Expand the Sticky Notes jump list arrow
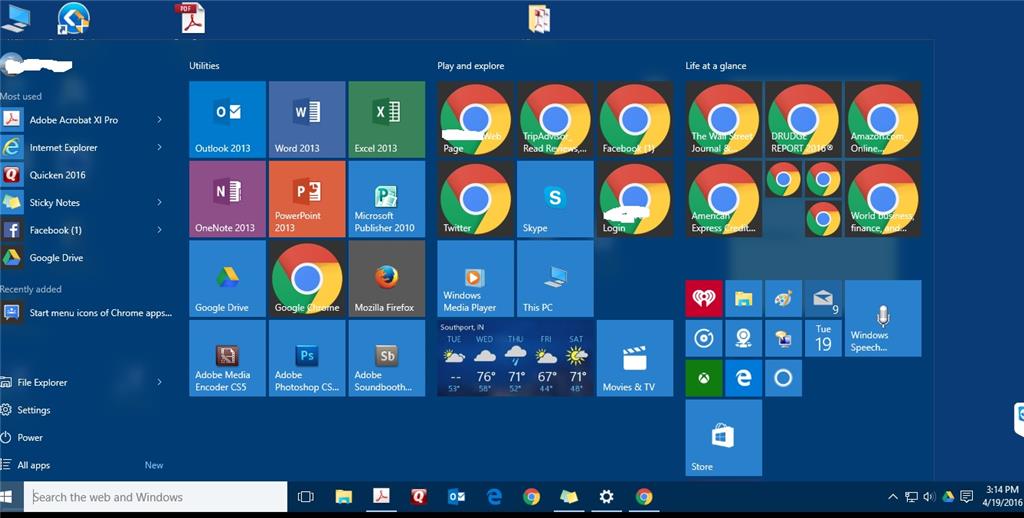 coord(159,202)
